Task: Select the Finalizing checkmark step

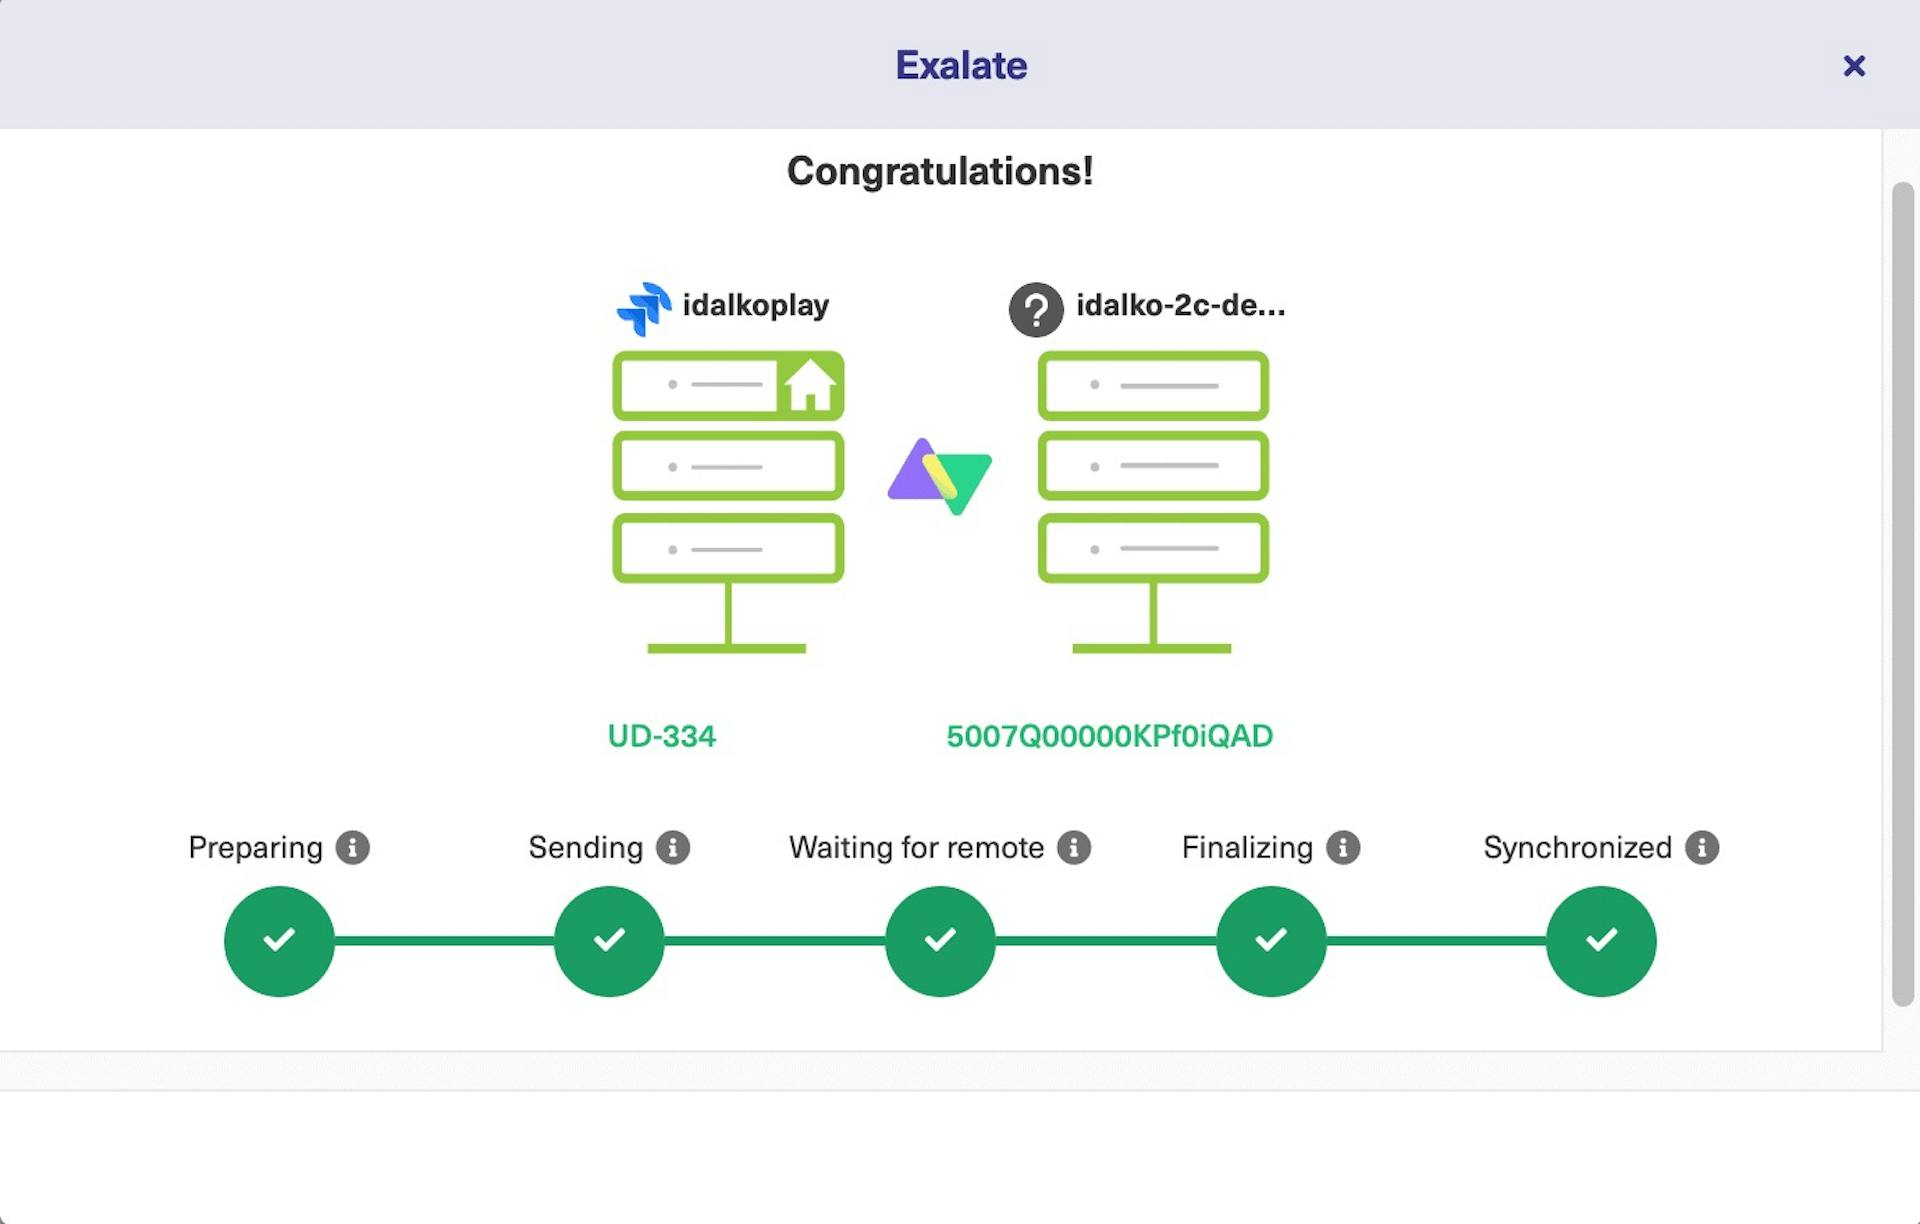Action: point(1270,941)
